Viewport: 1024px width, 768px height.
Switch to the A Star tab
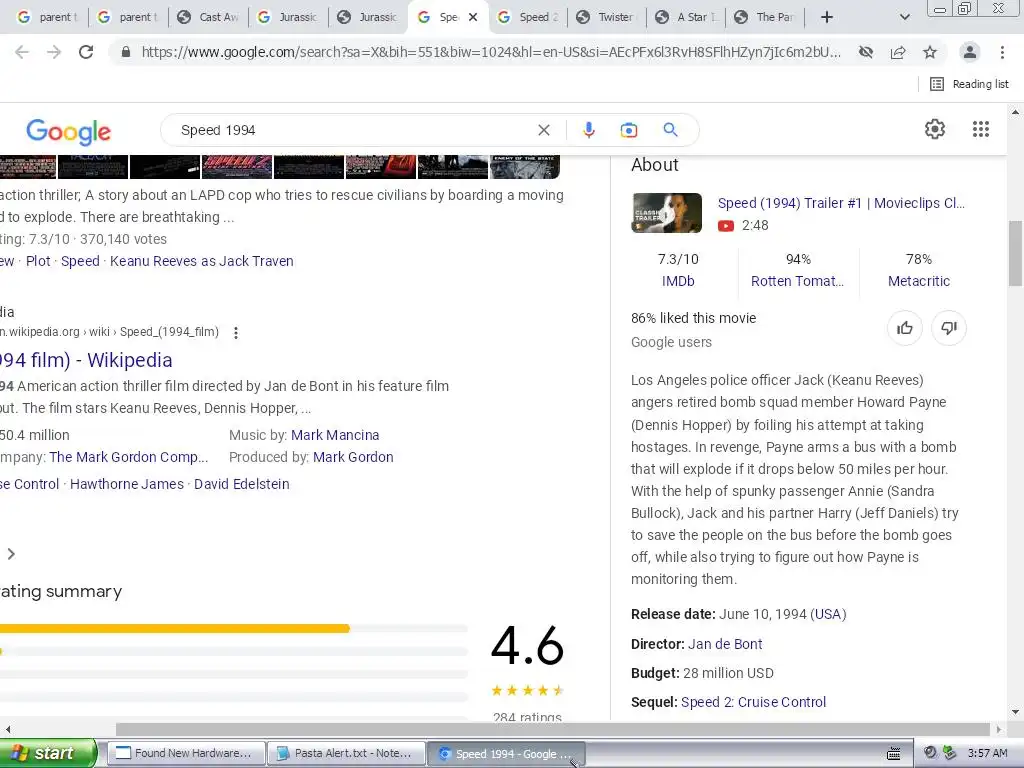pos(687,17)
